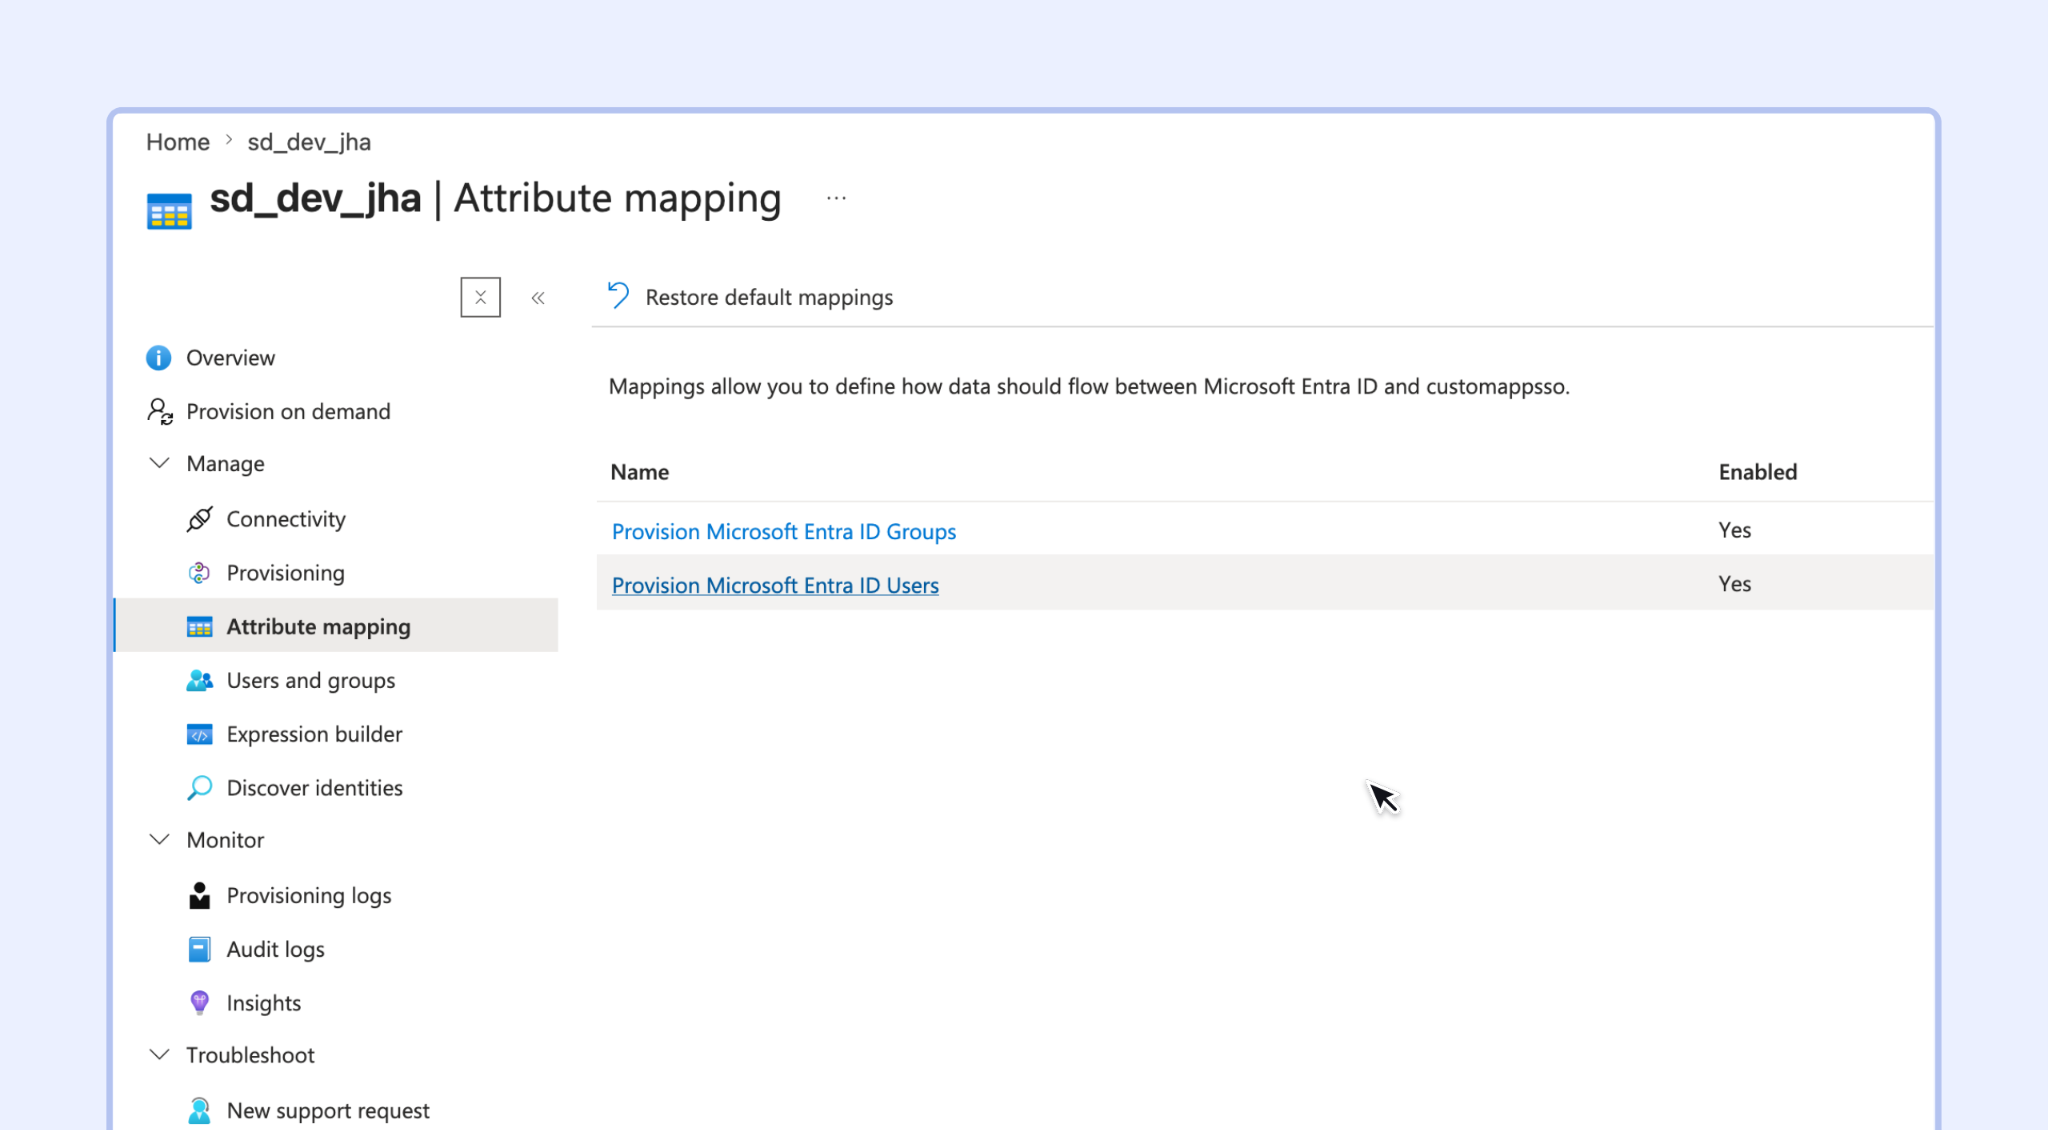This screenshot has width=2048, height=1130.
Task: Click the New support request icon
Action: (x=199, y=1110)
